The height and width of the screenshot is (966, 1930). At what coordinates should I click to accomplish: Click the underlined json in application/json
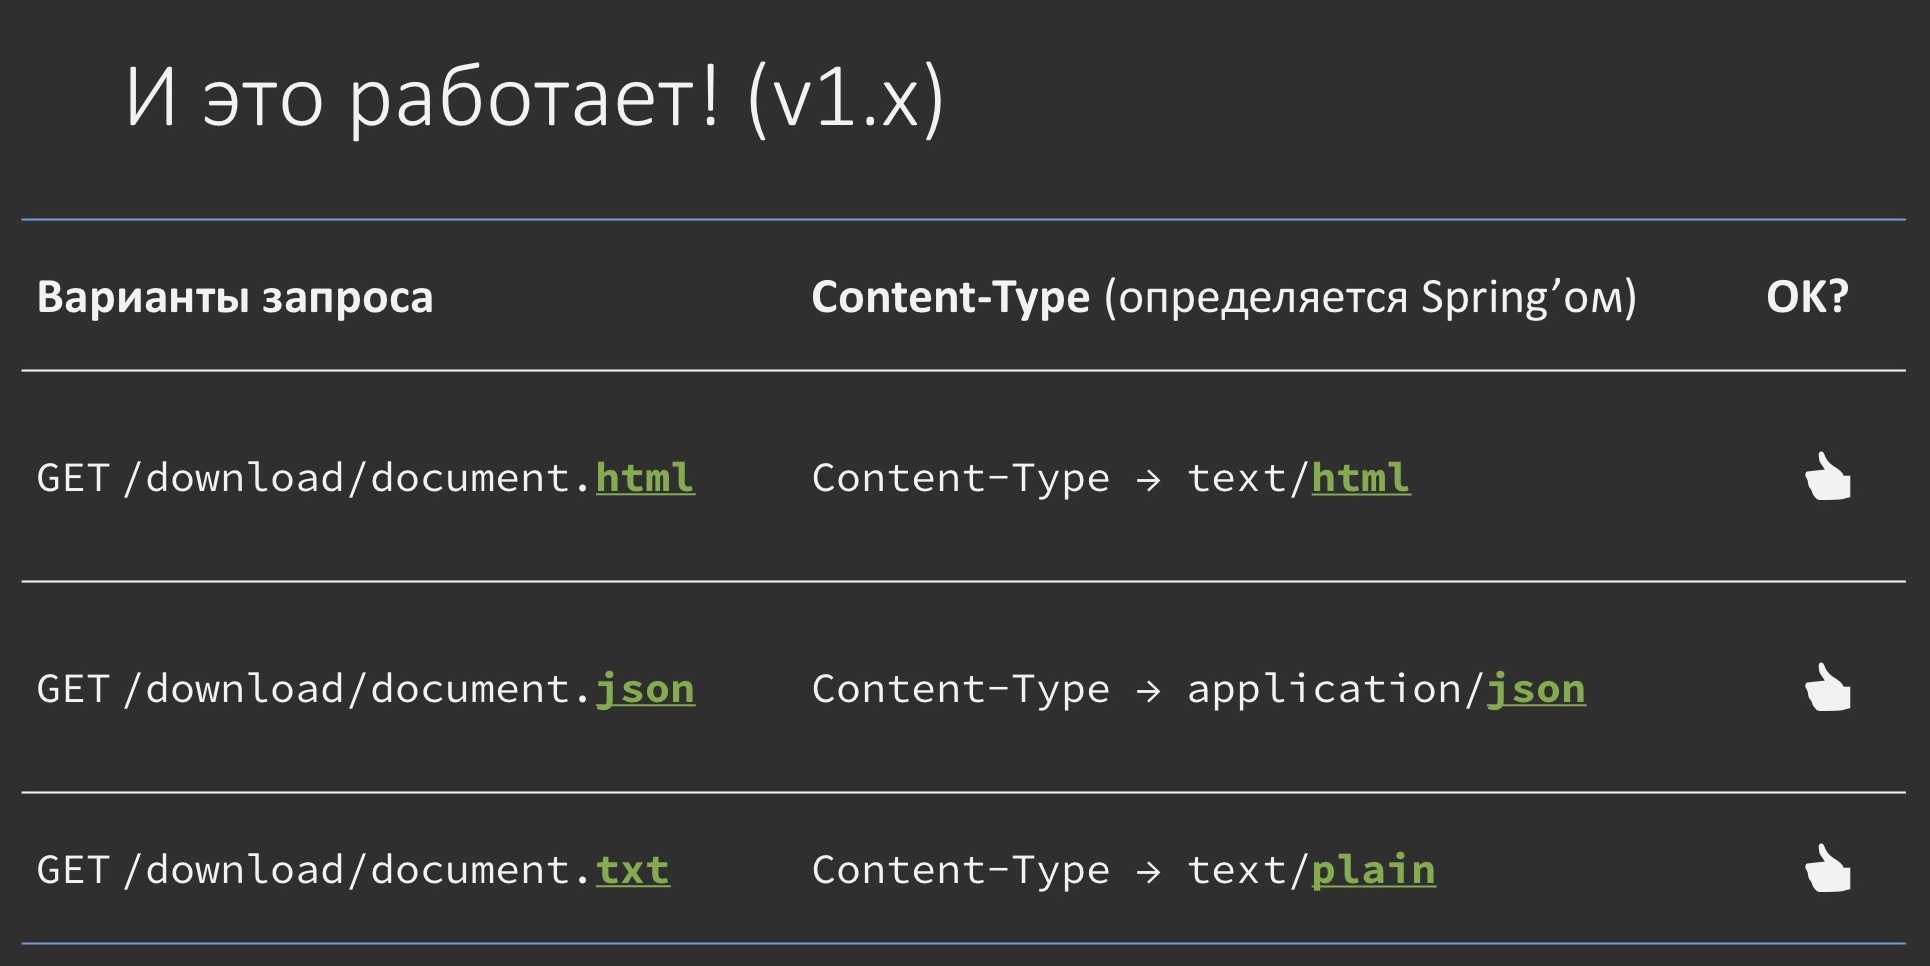click(1535, 690)
